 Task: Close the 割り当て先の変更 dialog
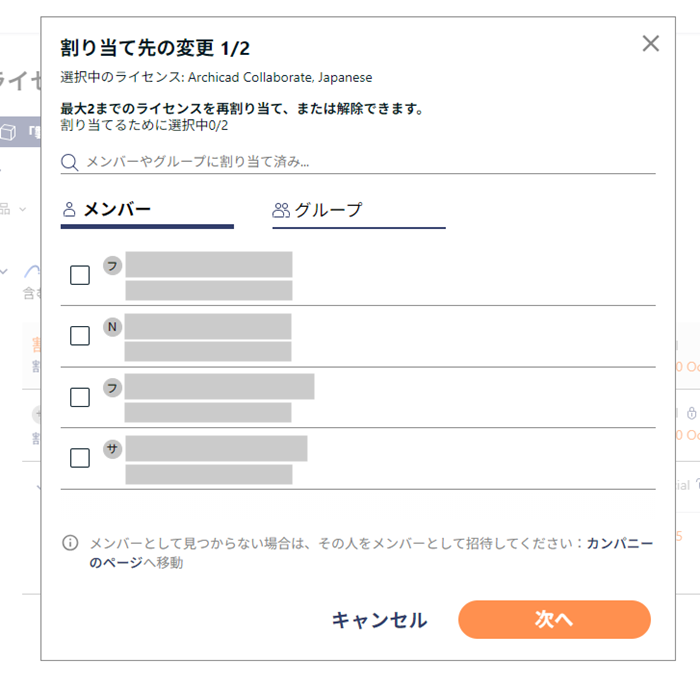[650, 44]
